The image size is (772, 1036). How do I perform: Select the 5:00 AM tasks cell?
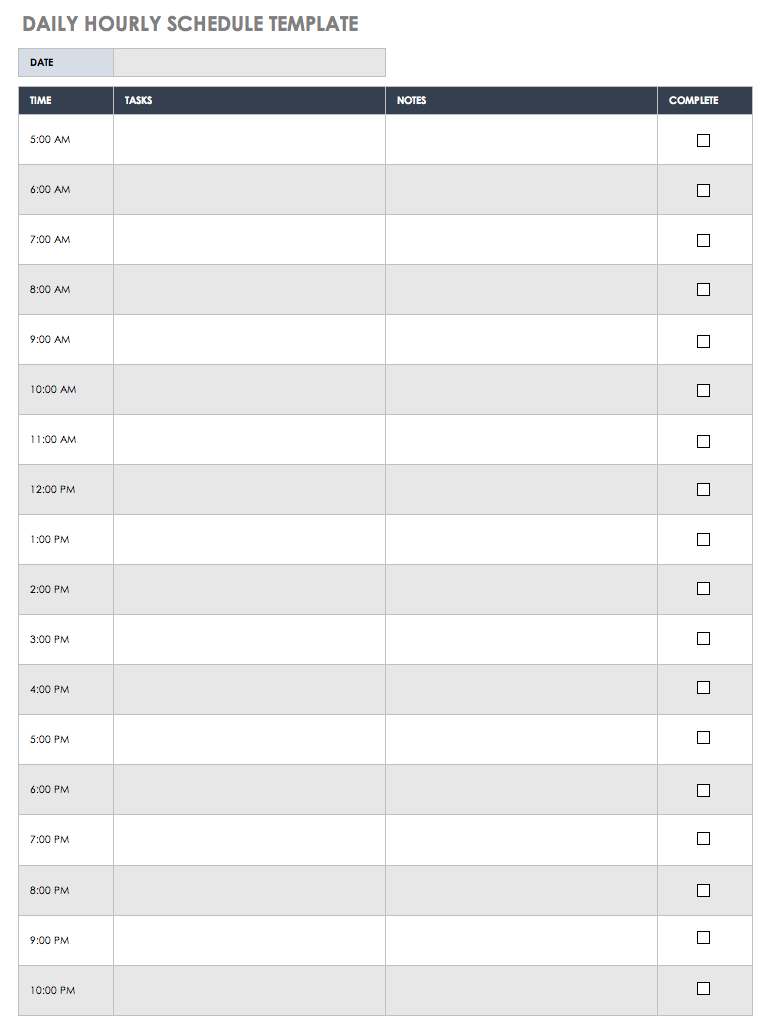pyautogui.click(x=249, y=140)
